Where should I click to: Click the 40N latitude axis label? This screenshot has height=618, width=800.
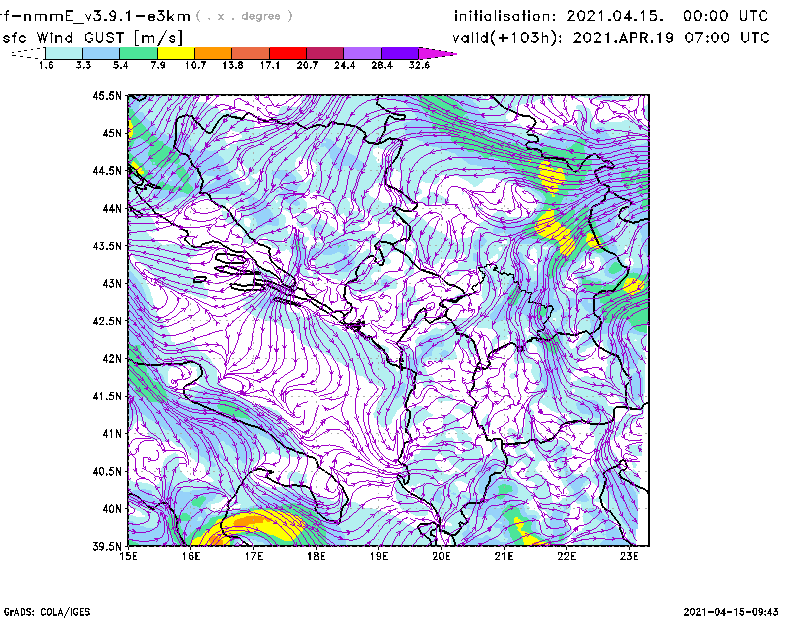coord(112,509)
